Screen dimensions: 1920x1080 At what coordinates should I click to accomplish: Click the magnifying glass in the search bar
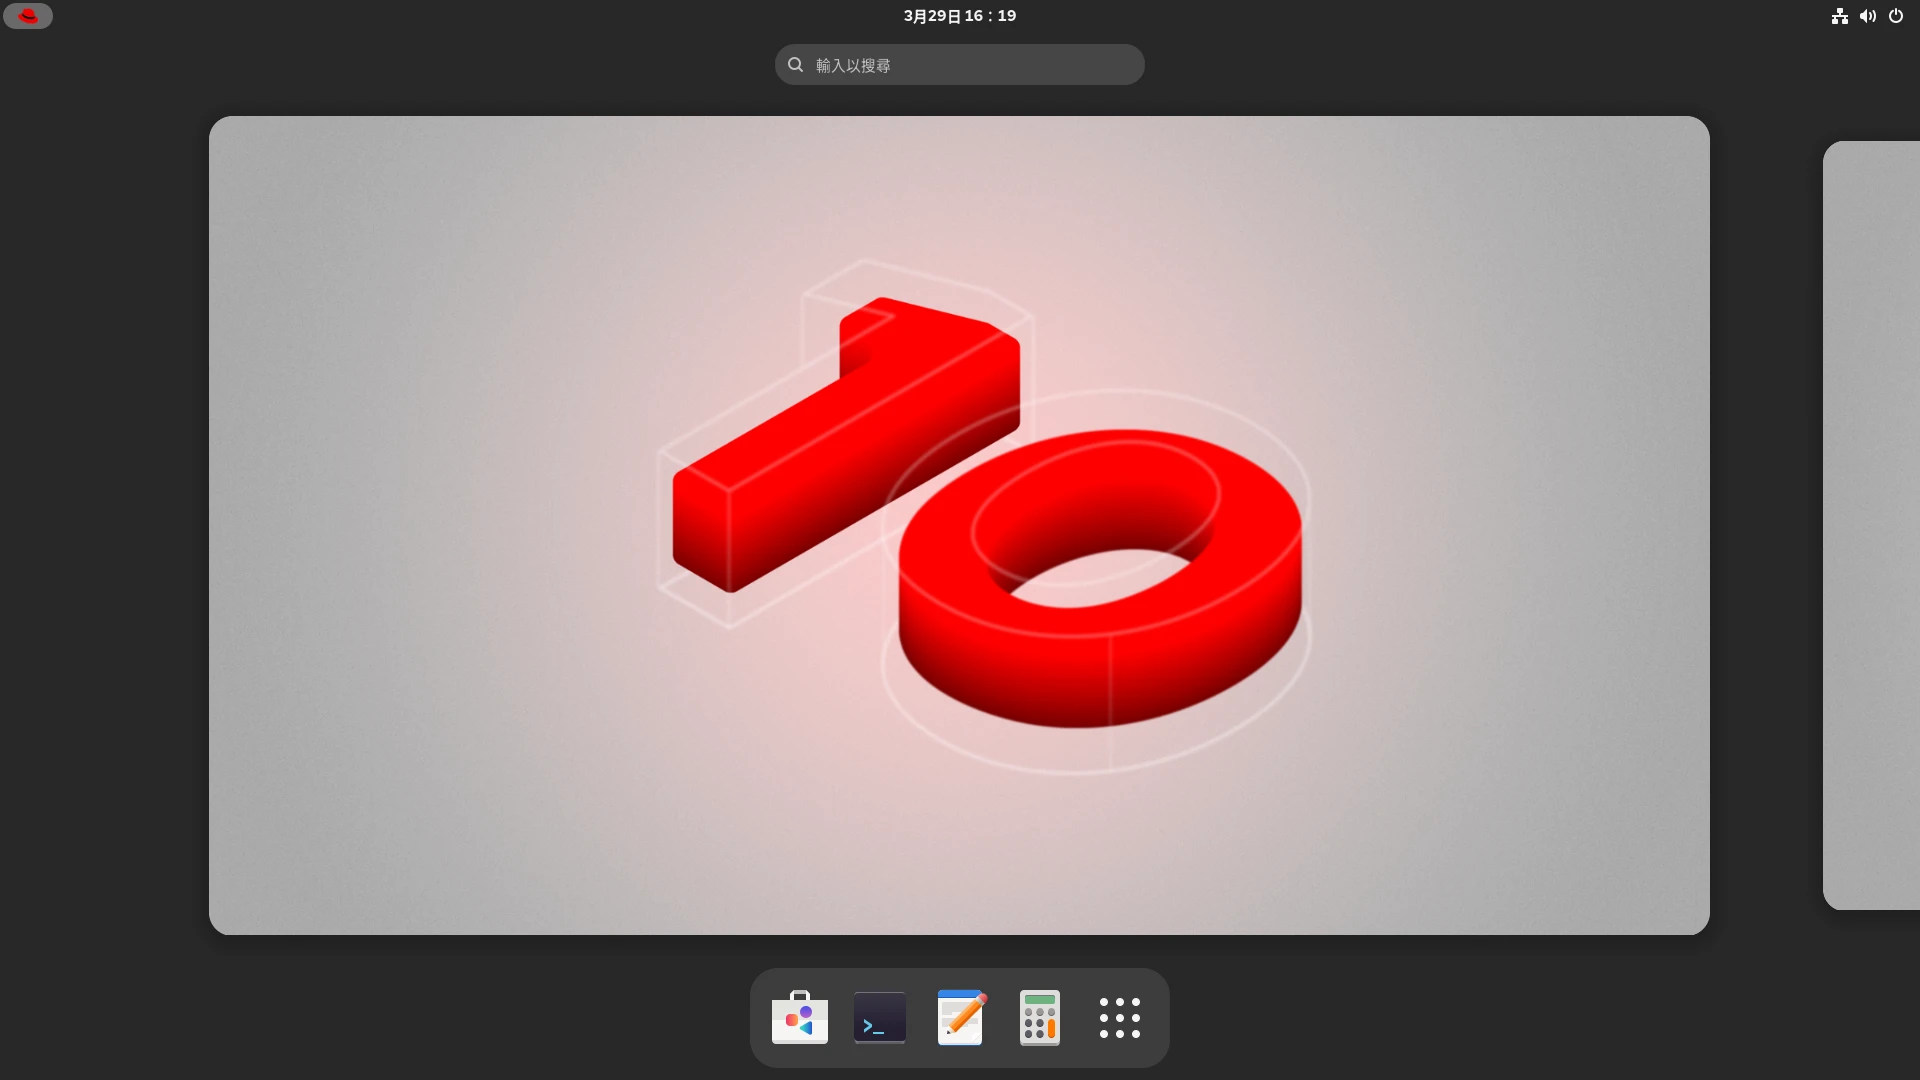(795, 64)
